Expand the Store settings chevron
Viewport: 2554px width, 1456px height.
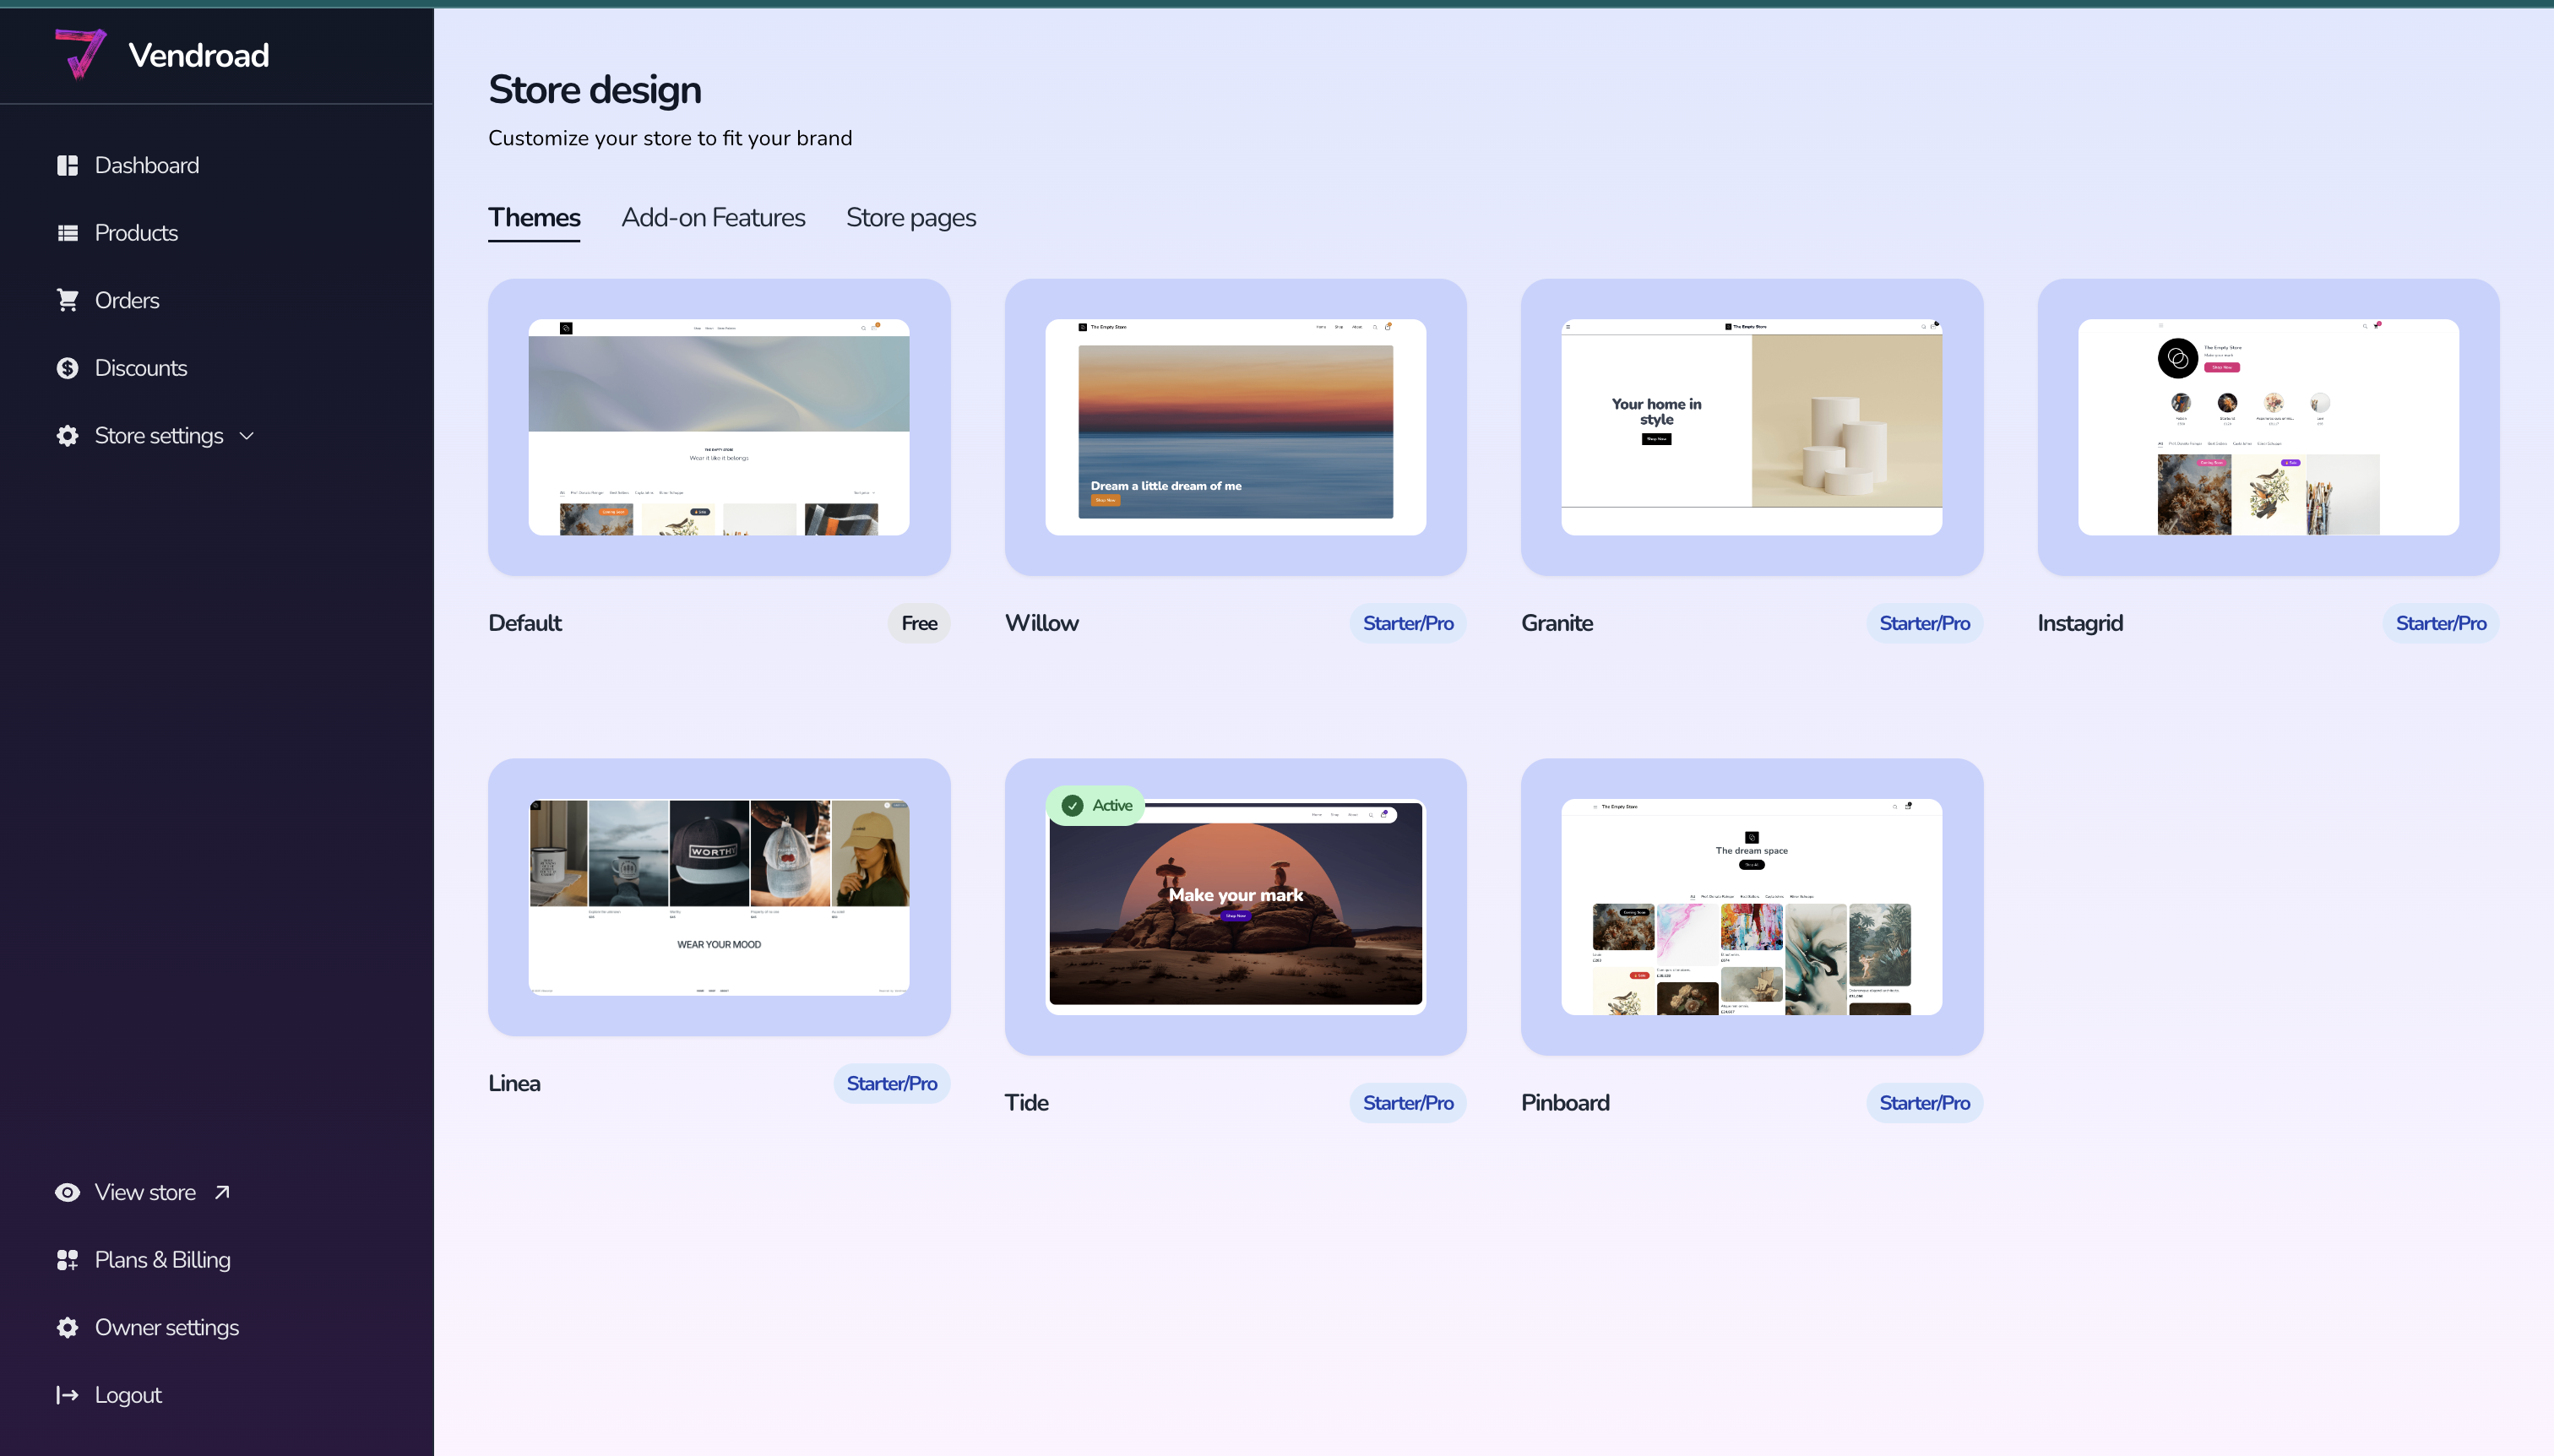point(247,436)
